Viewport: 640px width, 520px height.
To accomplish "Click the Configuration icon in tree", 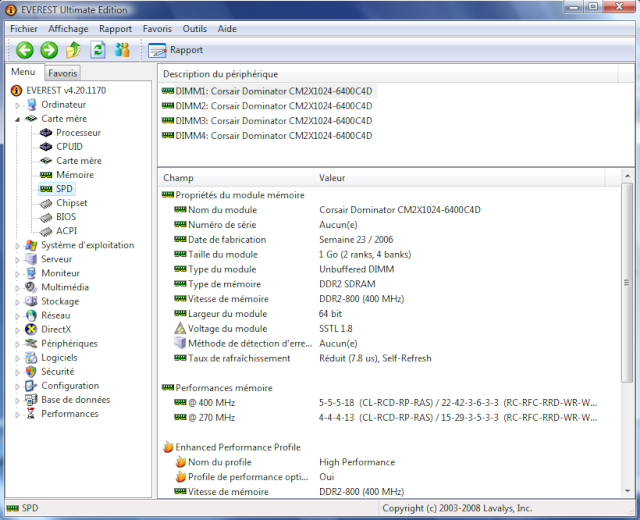I will [31, 386].
